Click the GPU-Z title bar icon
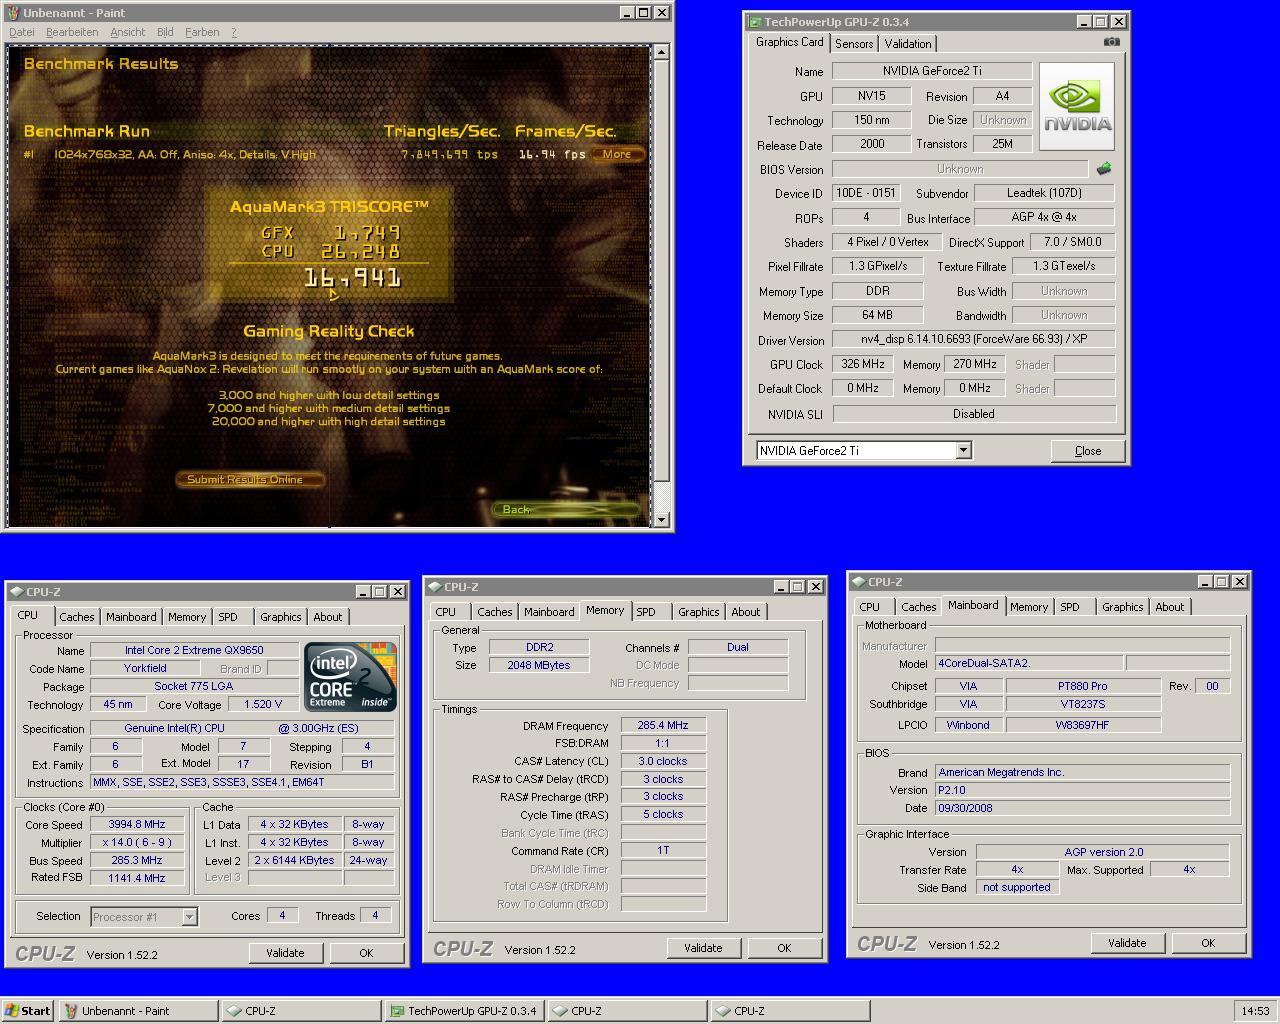 click(755, 21)
